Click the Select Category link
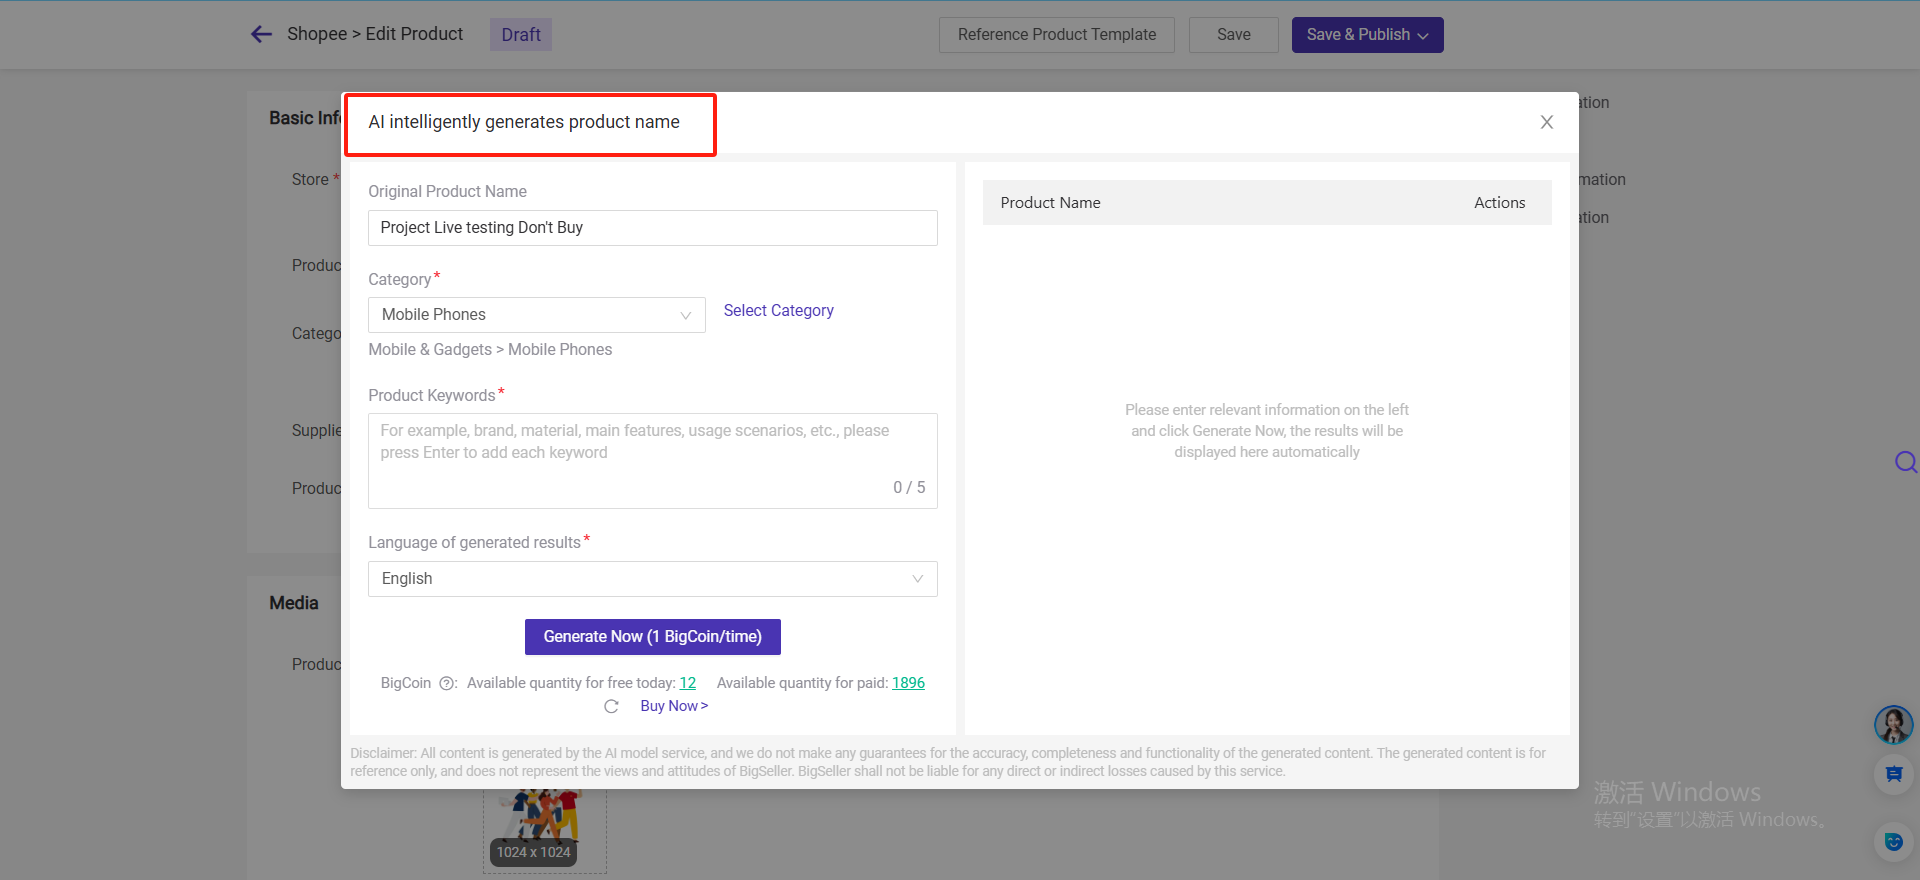Image resolution: width=1920 pixels, height=880 pixels. tap(778, 311)
